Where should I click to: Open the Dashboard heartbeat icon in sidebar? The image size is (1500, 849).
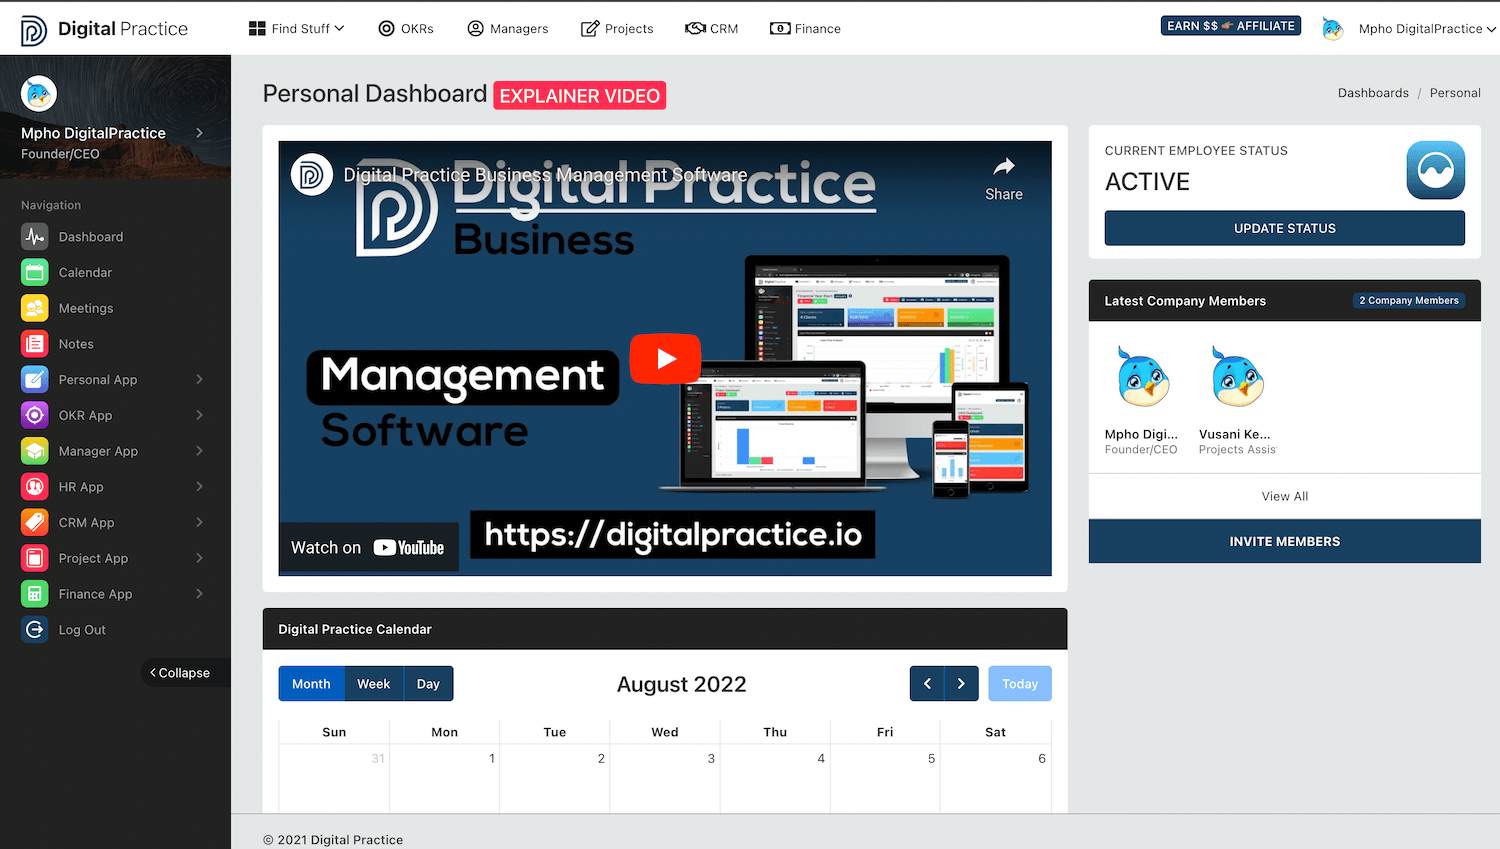tap(35, 237)
